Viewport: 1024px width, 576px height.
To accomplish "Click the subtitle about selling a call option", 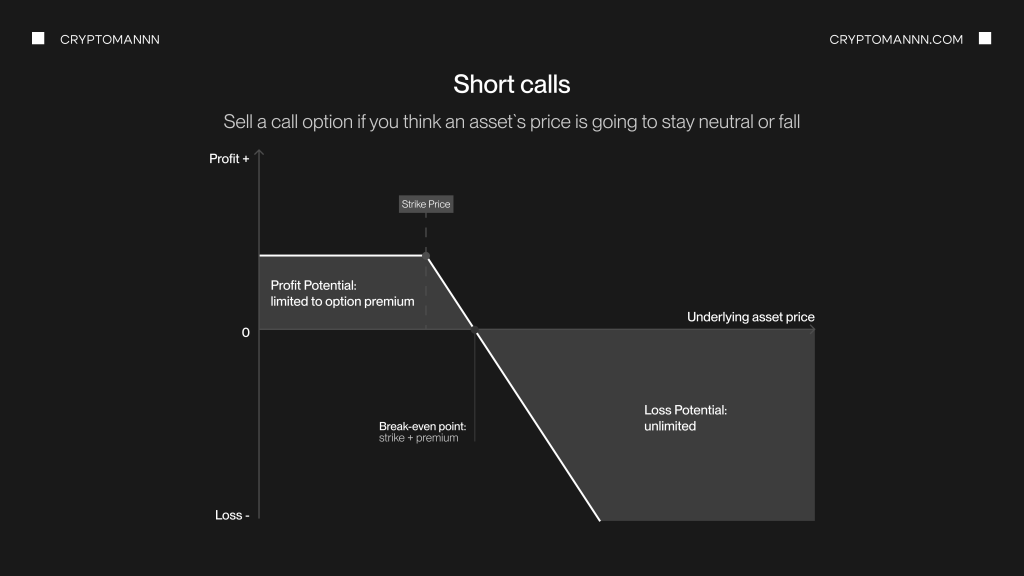I will pyautogui.click(x=511, y=122).
